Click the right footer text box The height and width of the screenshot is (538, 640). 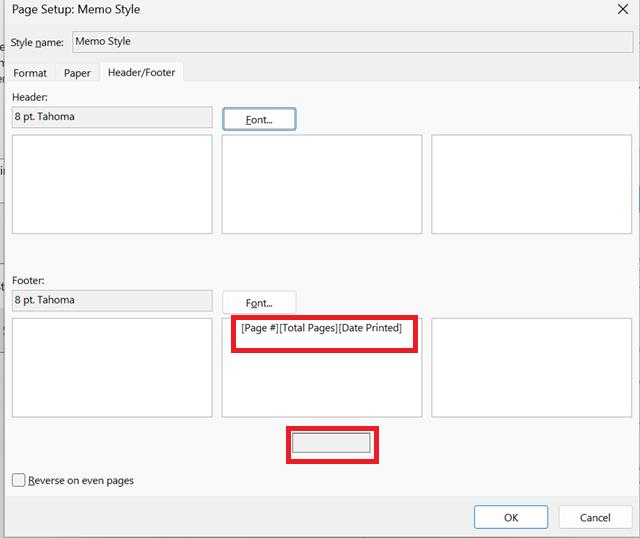pos(531,368)
